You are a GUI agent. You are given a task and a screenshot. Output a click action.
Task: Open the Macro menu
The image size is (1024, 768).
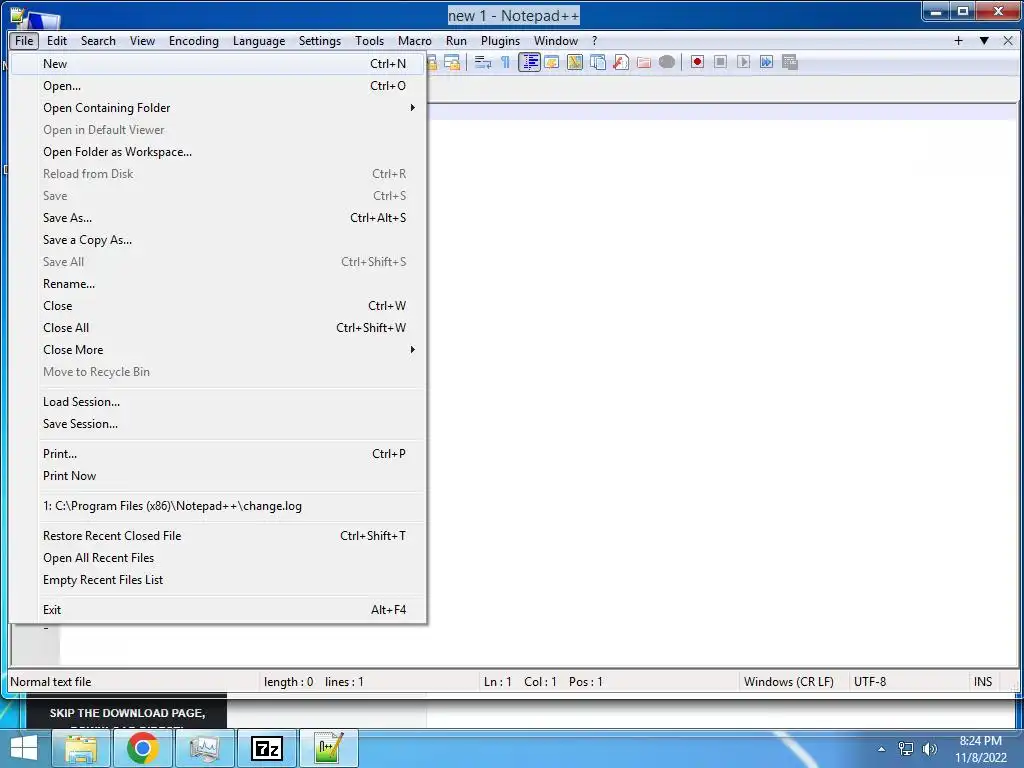tap(414, 40)
